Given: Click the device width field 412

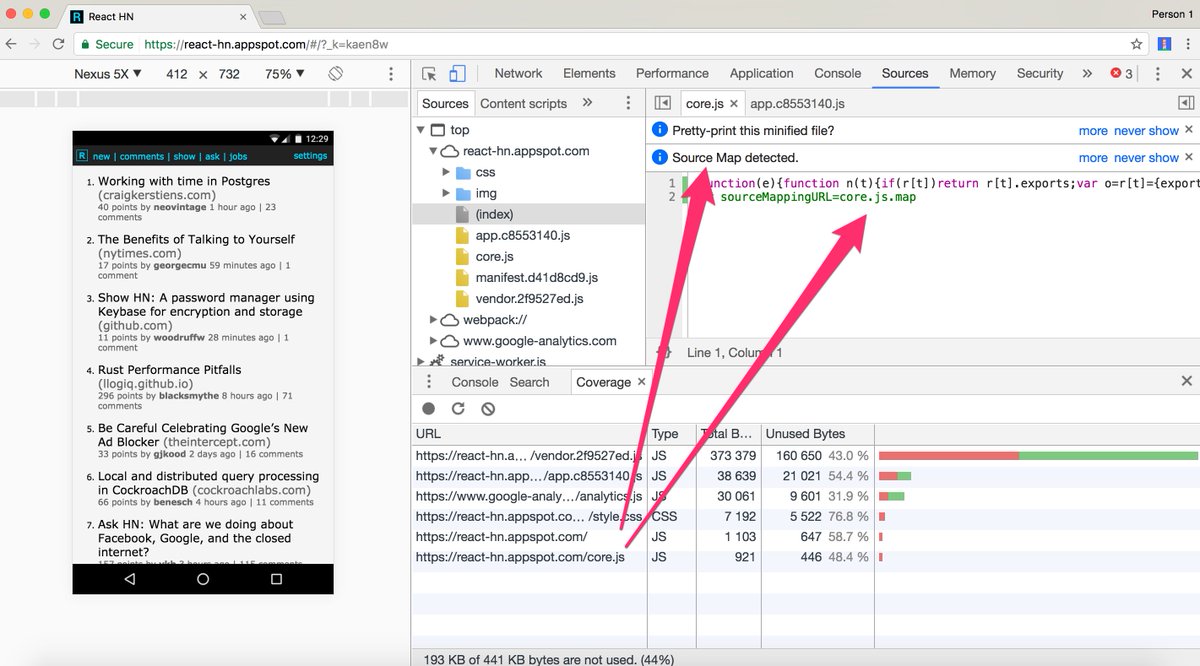Looking at the screenshot, I should pos(177,74).
